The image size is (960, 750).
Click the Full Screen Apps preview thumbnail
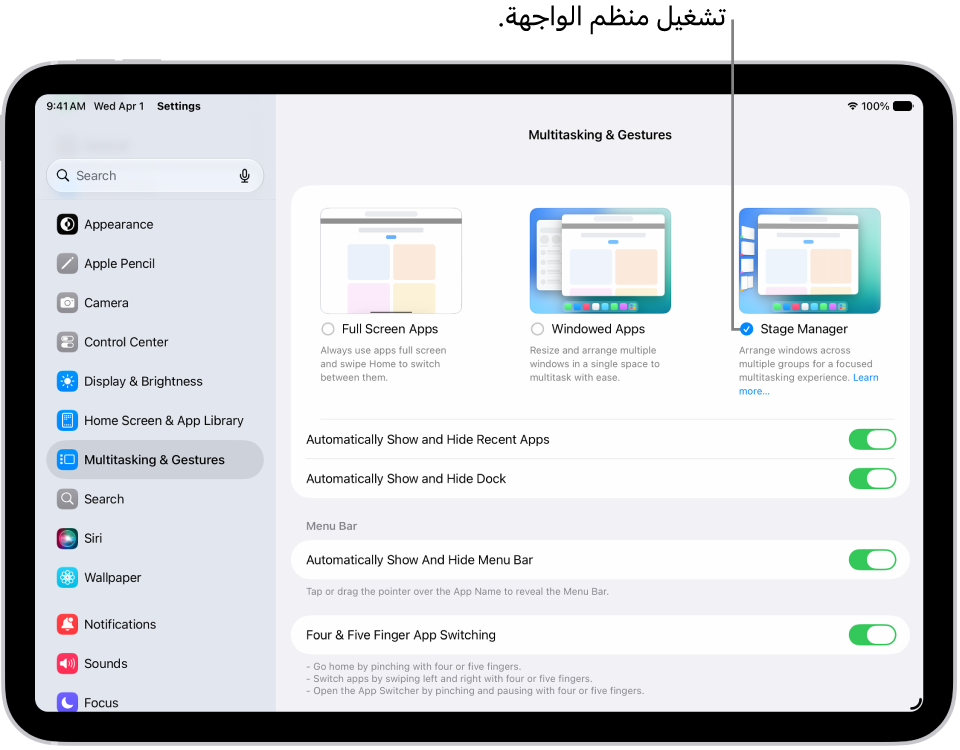tap(391, 261)
